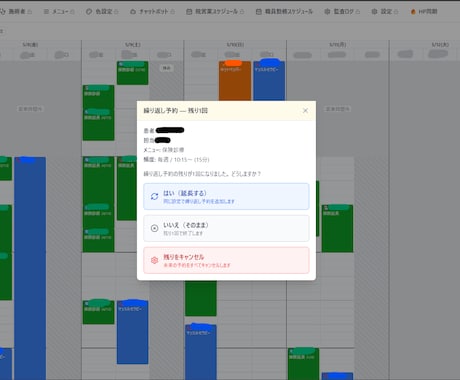Click the 5/10(日) date header

tap(235, 45)
